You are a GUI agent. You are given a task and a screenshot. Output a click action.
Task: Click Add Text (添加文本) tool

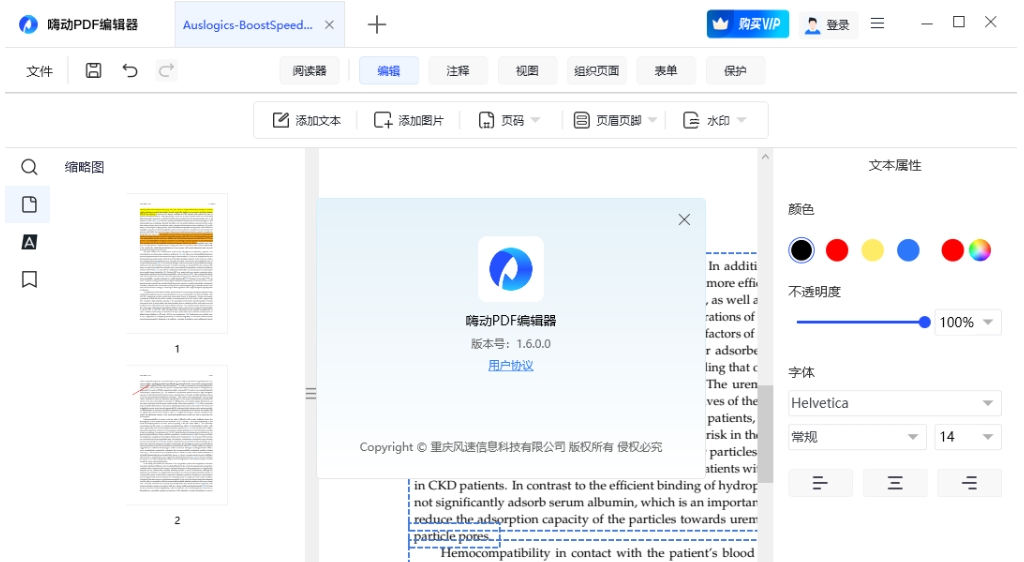(306, 120)
